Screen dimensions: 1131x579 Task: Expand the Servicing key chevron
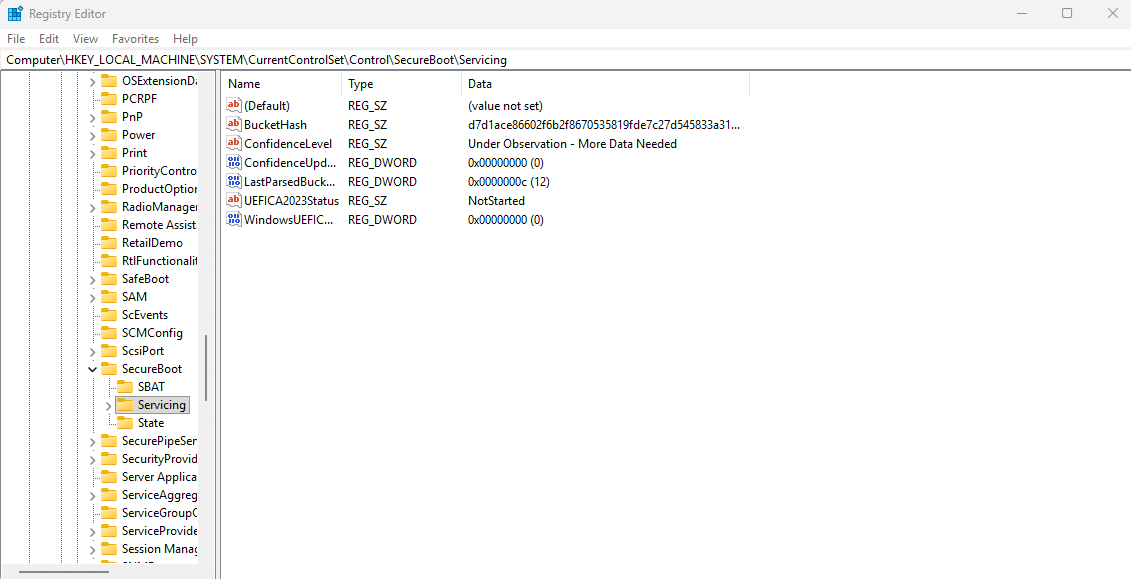click(x=109, y=405)
